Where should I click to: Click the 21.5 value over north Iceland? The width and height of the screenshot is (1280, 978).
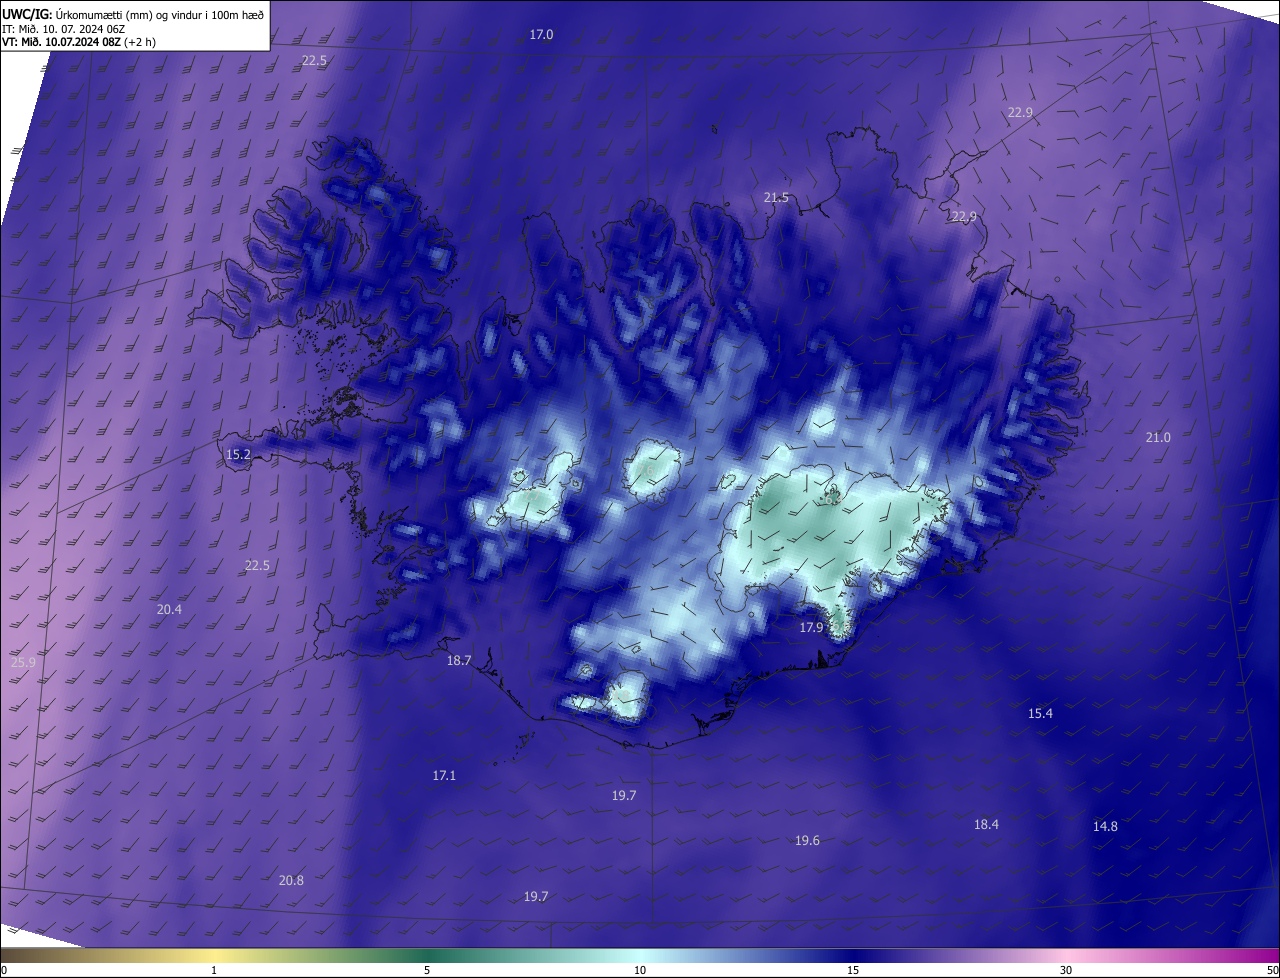tap(776, 198)
